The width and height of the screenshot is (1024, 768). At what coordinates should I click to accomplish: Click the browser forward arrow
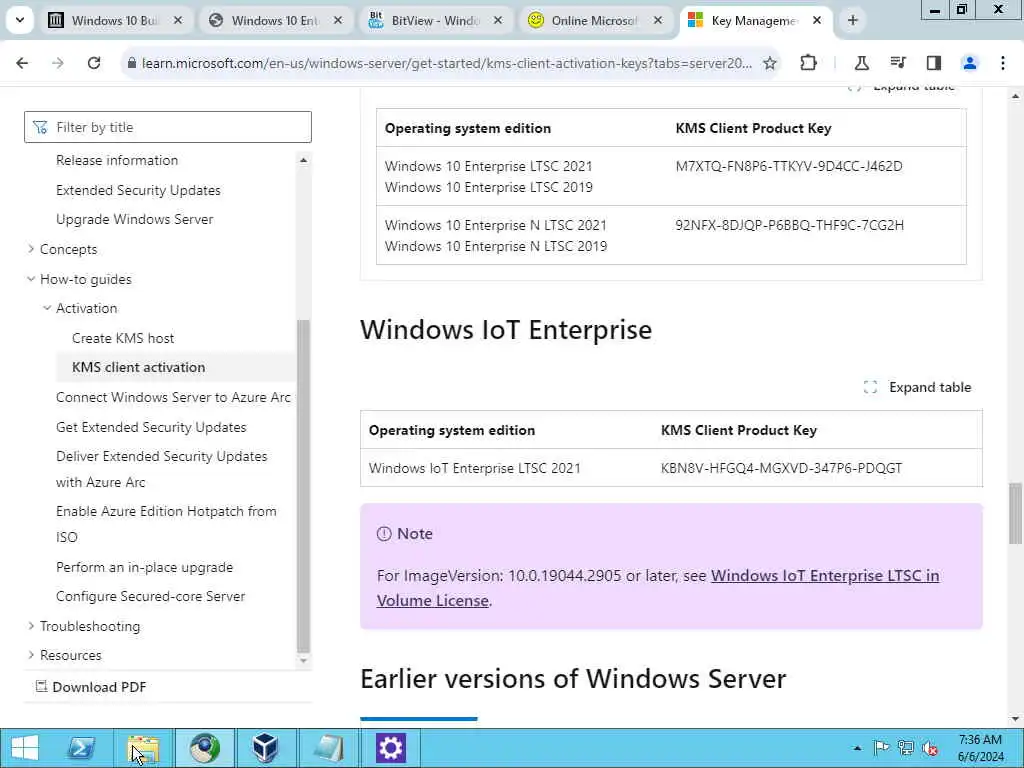pos(58,63)
